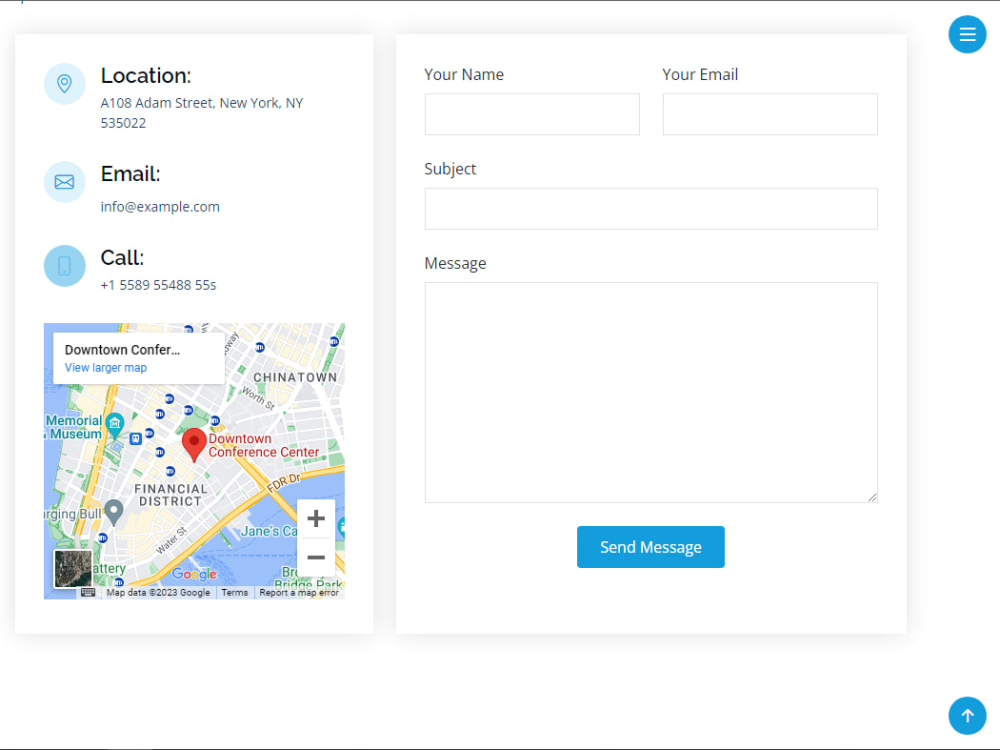Click the phone call icon

pyautogui.click(x=64, y=266)
